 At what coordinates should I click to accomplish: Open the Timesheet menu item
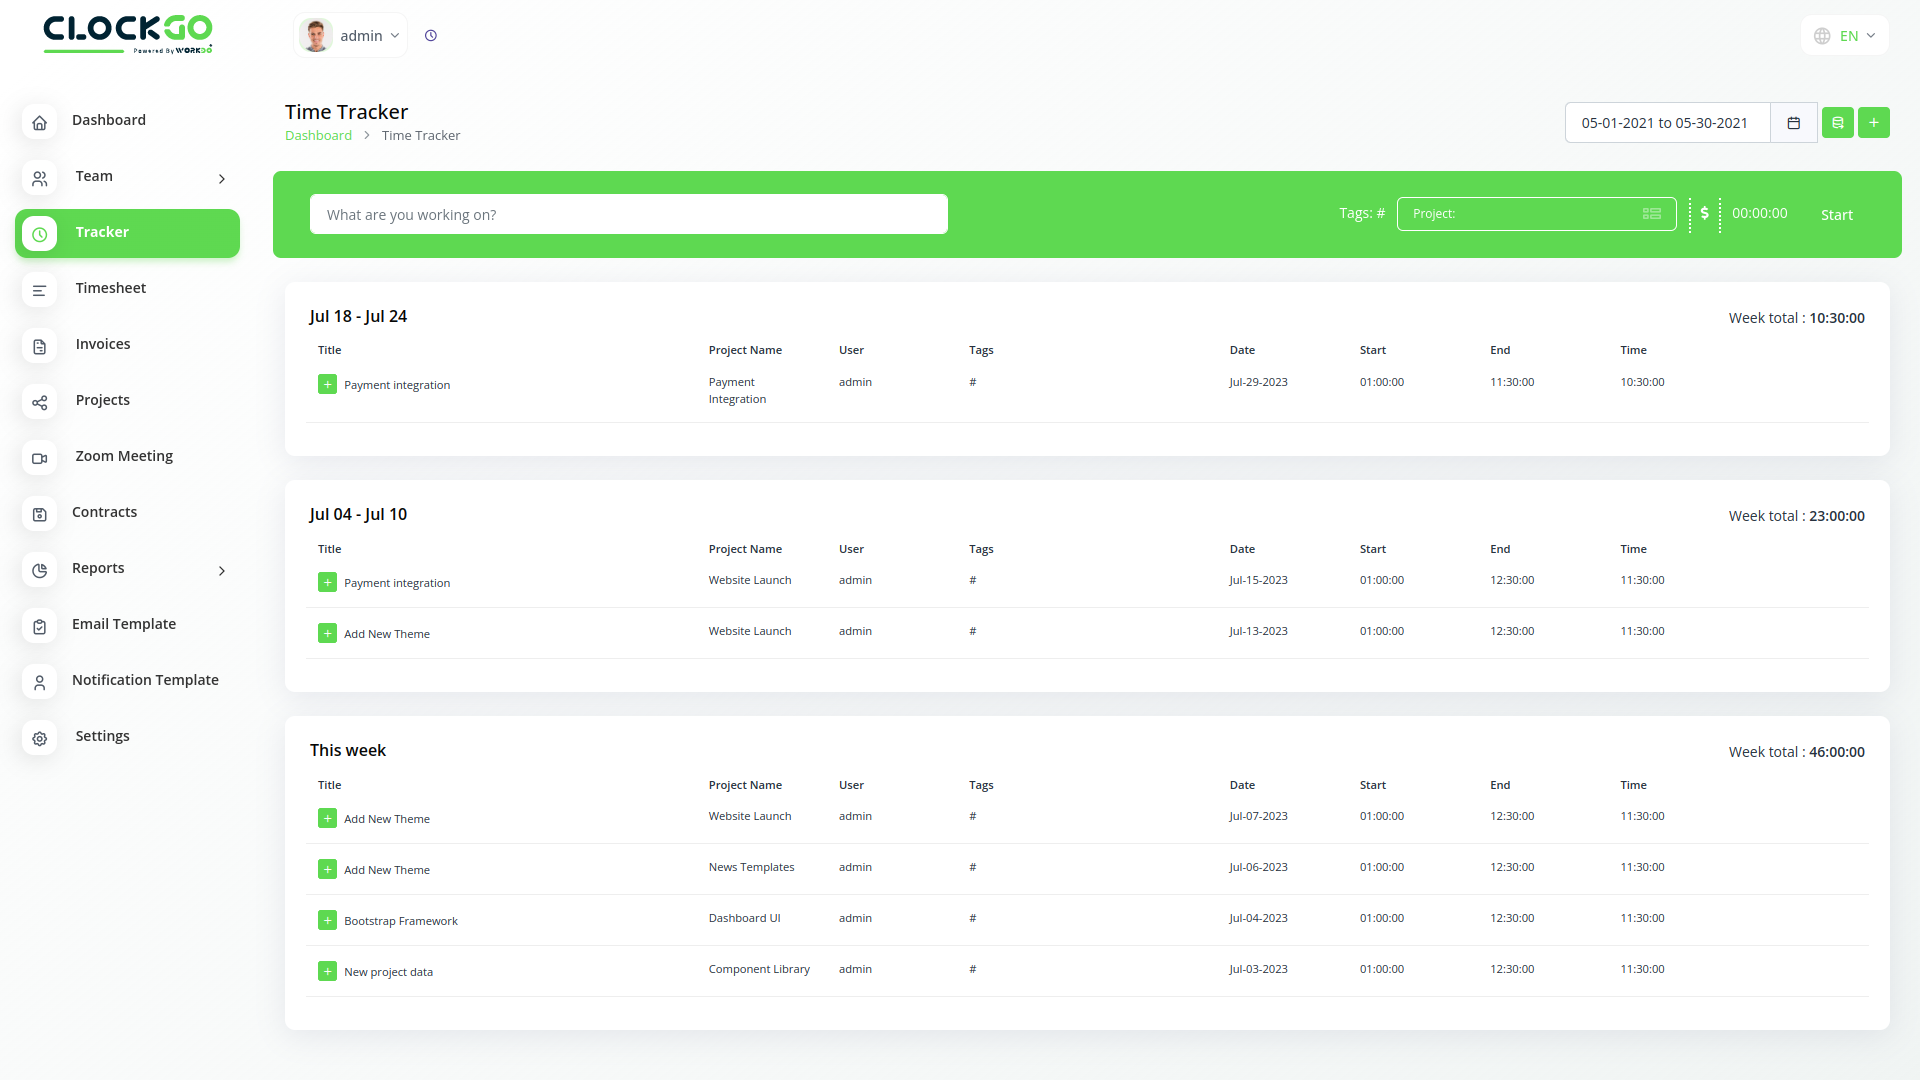tap(110, 288)
